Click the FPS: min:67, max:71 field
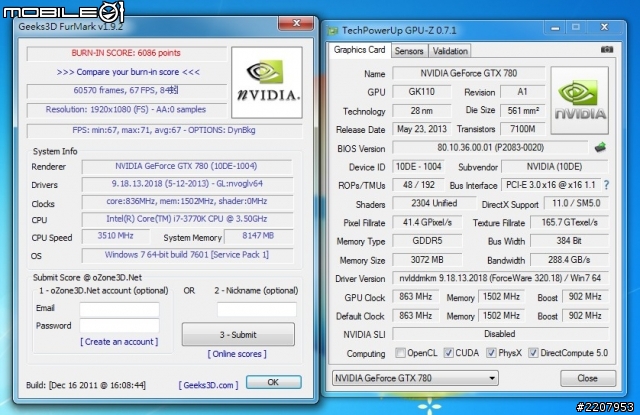 click(x=164, y=131)
